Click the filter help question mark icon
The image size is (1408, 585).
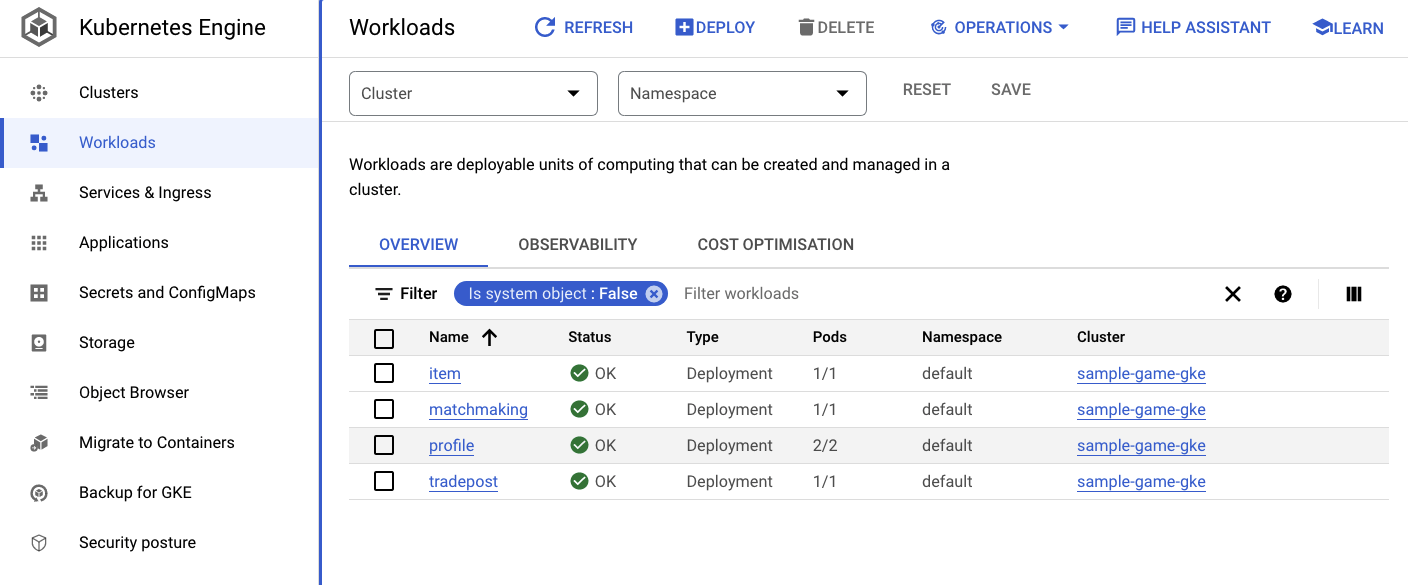[1283, 294]
